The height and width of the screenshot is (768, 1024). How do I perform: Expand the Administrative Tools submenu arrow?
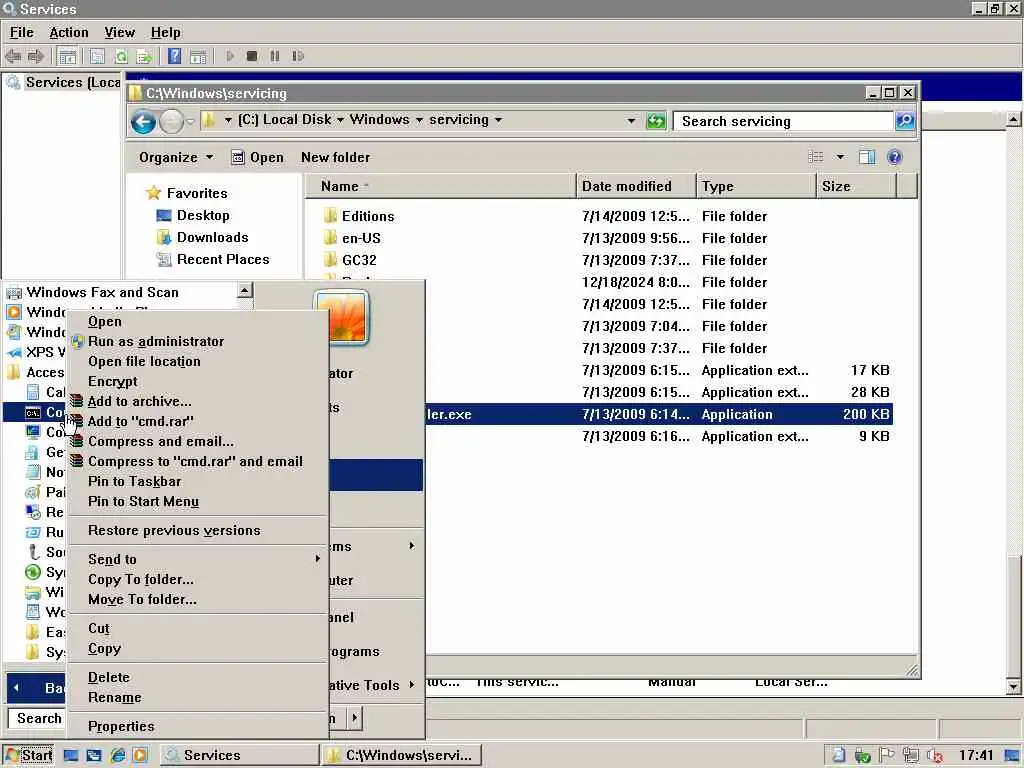tap(411, 684)
